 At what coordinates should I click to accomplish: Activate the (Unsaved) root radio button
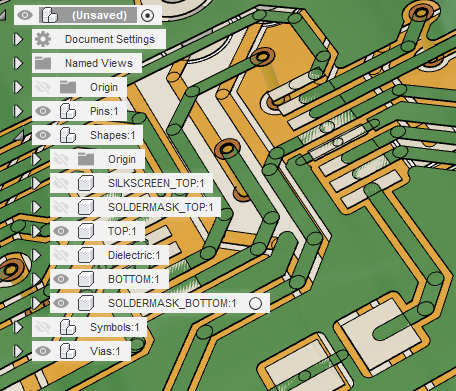(x=147, y=15)
